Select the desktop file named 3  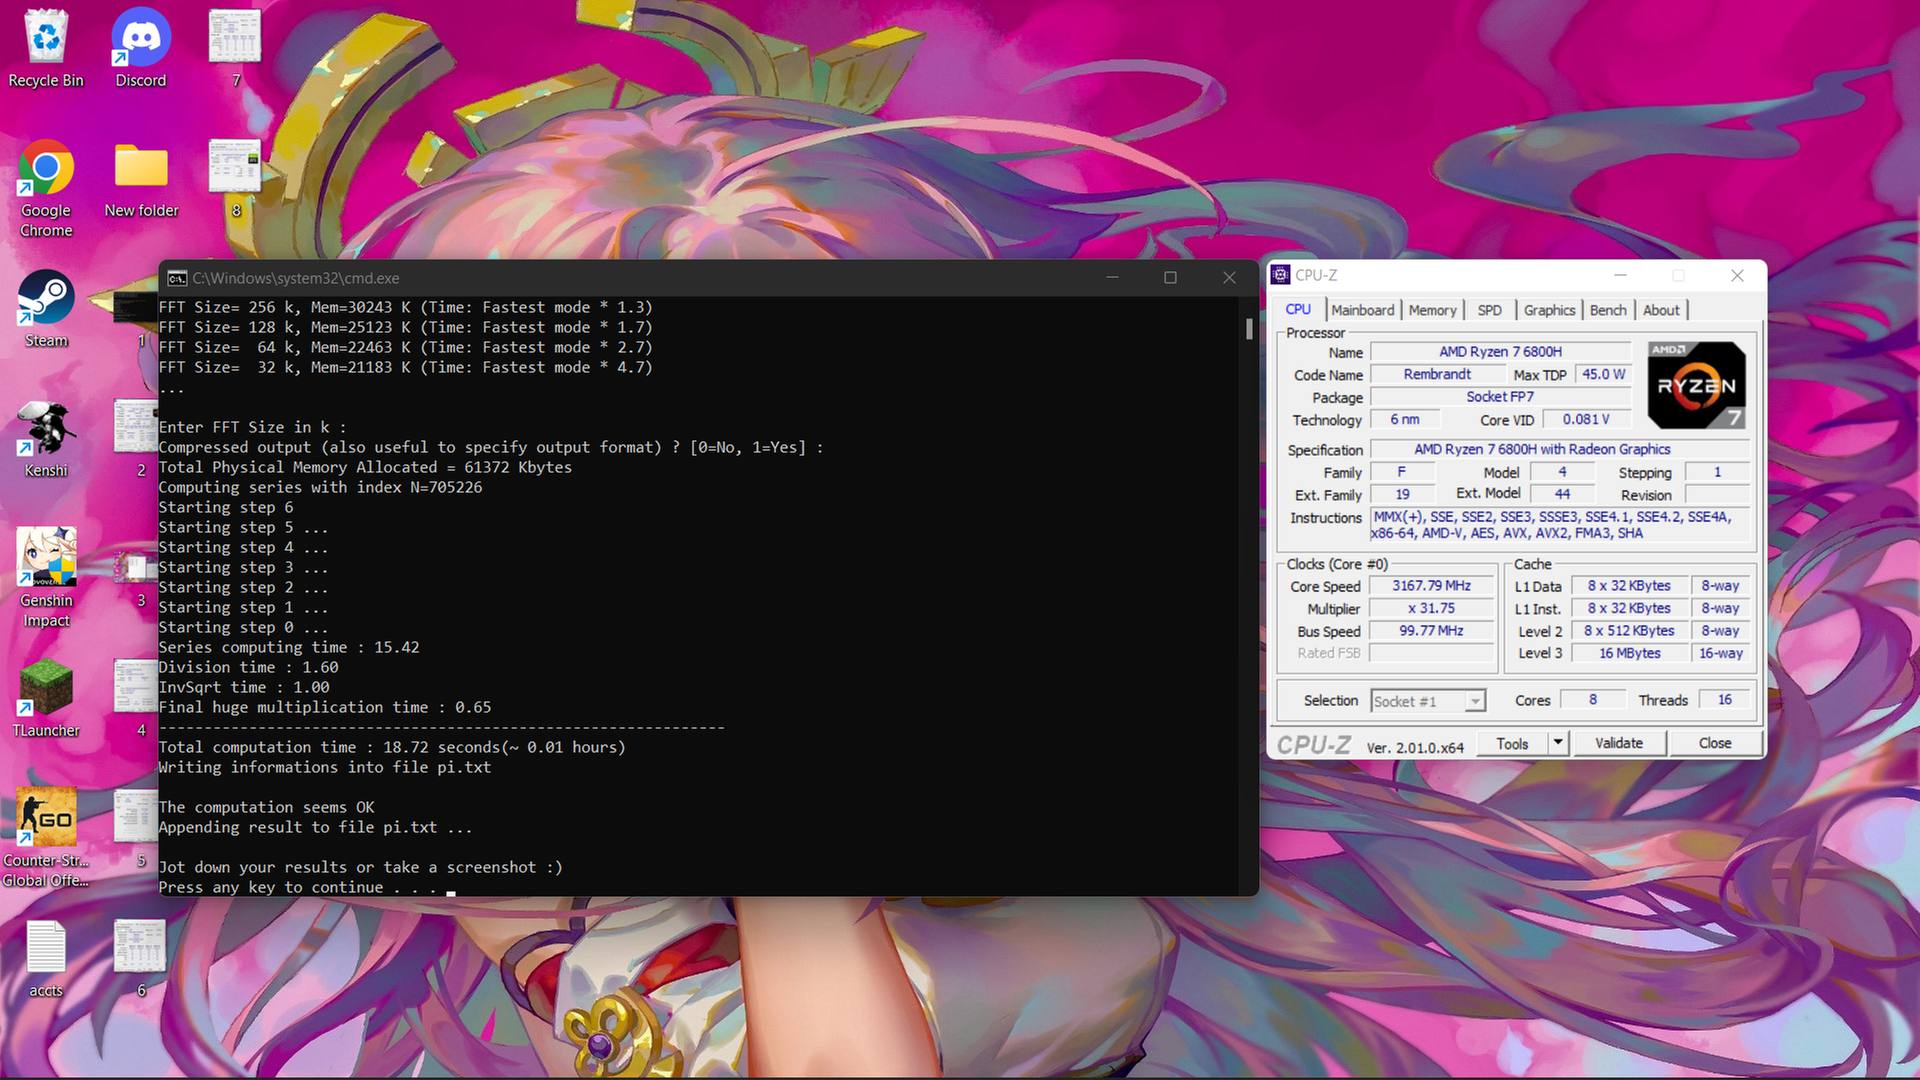pos(136,578)
